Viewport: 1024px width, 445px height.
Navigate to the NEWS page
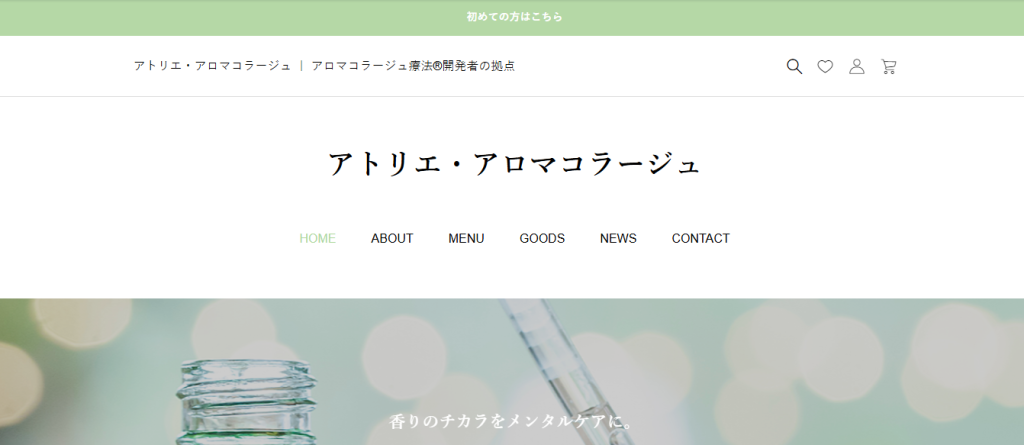618,238
